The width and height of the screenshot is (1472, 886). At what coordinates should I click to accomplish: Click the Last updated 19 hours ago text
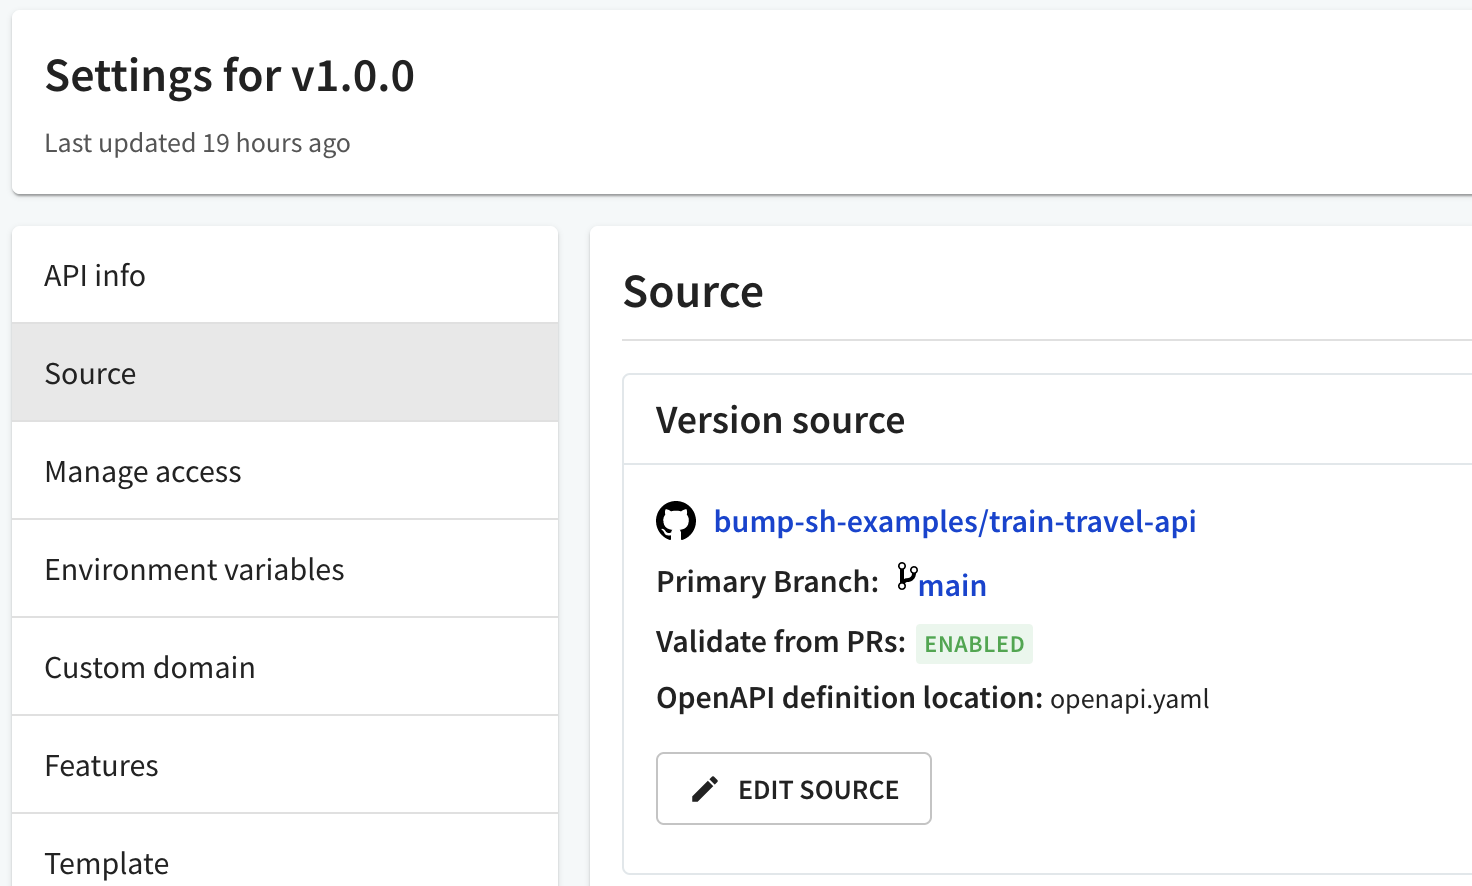[x=197, y=143]
